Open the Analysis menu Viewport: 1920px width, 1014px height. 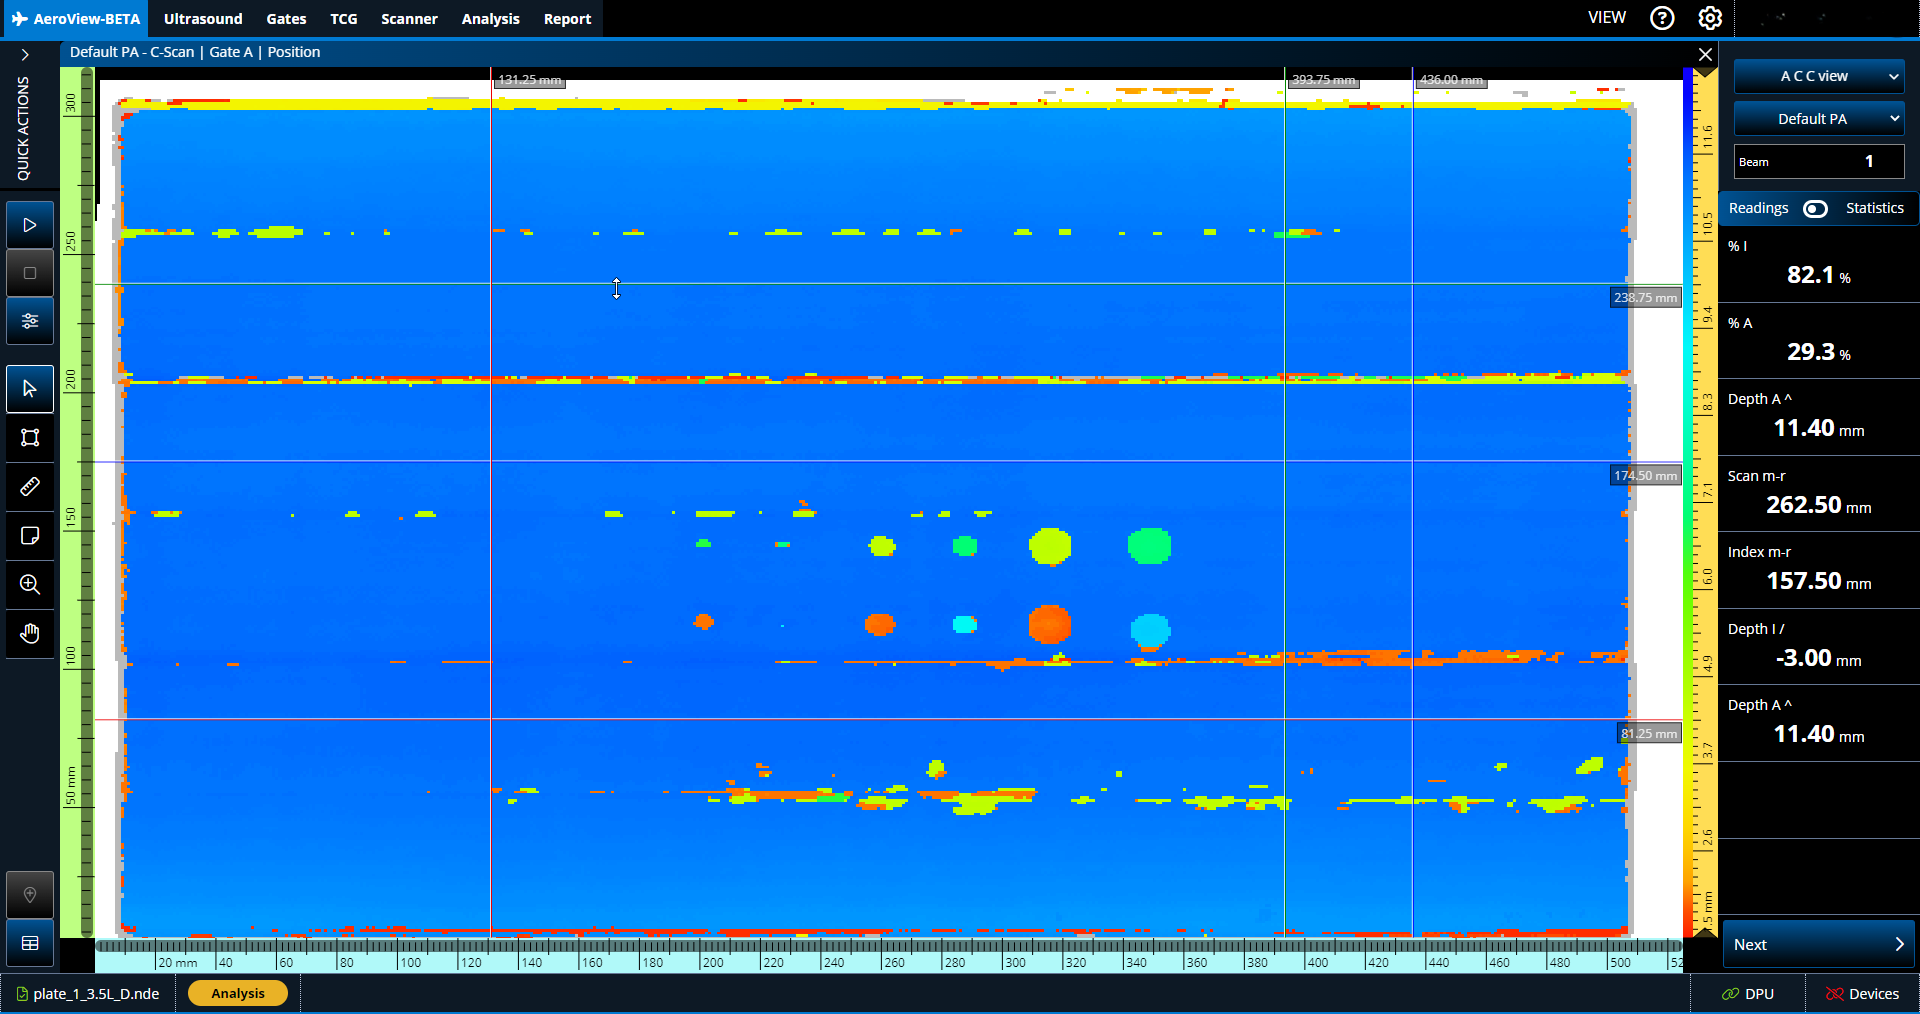[490, 19]
